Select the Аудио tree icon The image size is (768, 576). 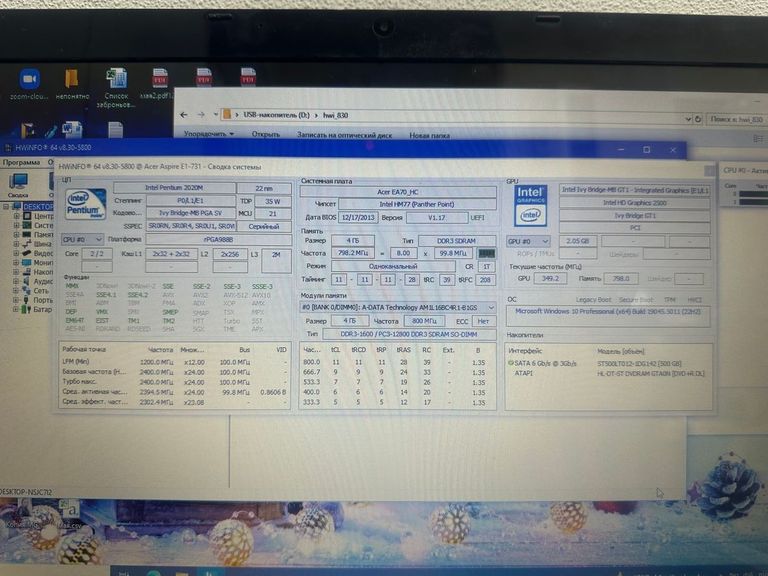[27, 281]
